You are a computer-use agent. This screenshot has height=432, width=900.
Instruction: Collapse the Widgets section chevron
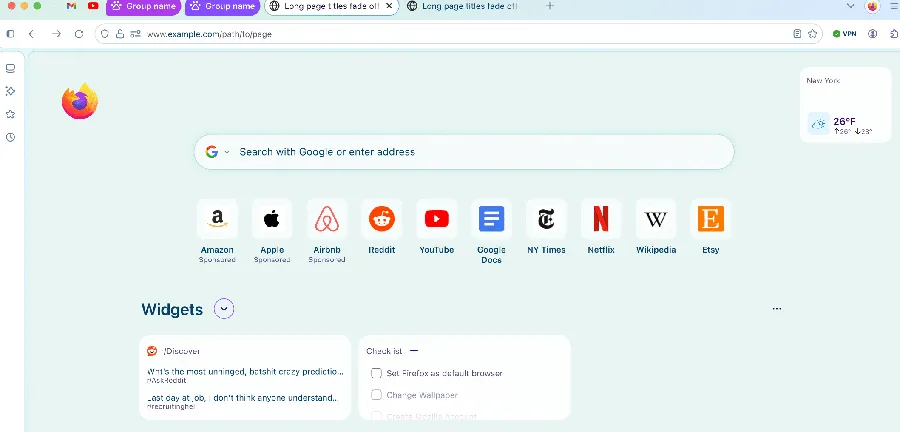(x=224, y=309)
